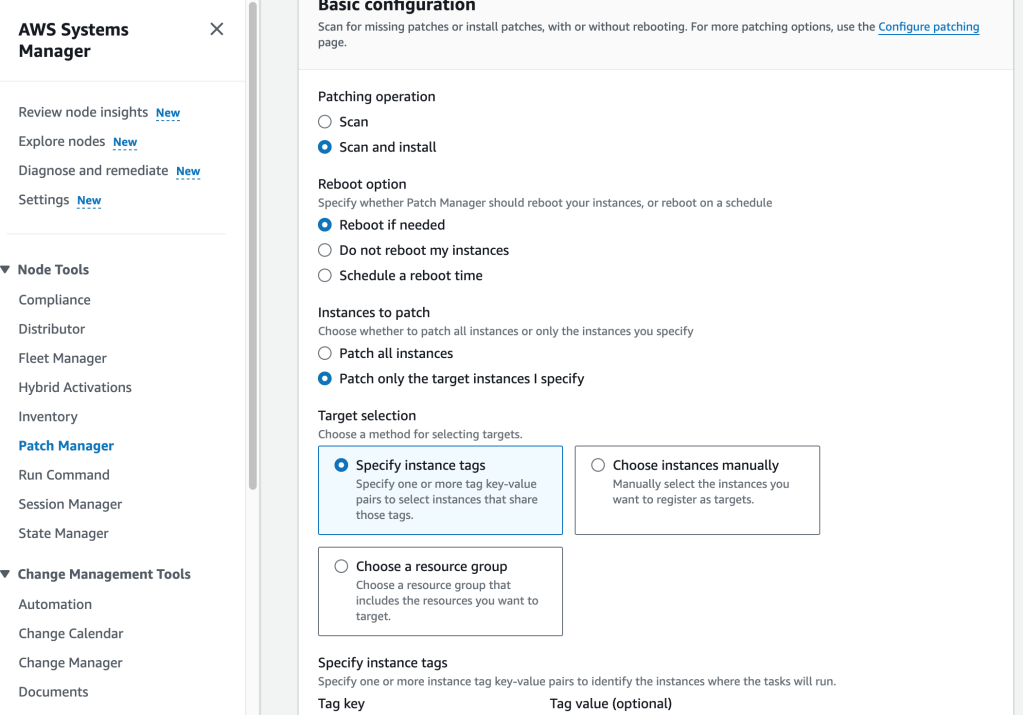Select Patch all instances option
Screen dimensions: 1023x715
(325, 353)
